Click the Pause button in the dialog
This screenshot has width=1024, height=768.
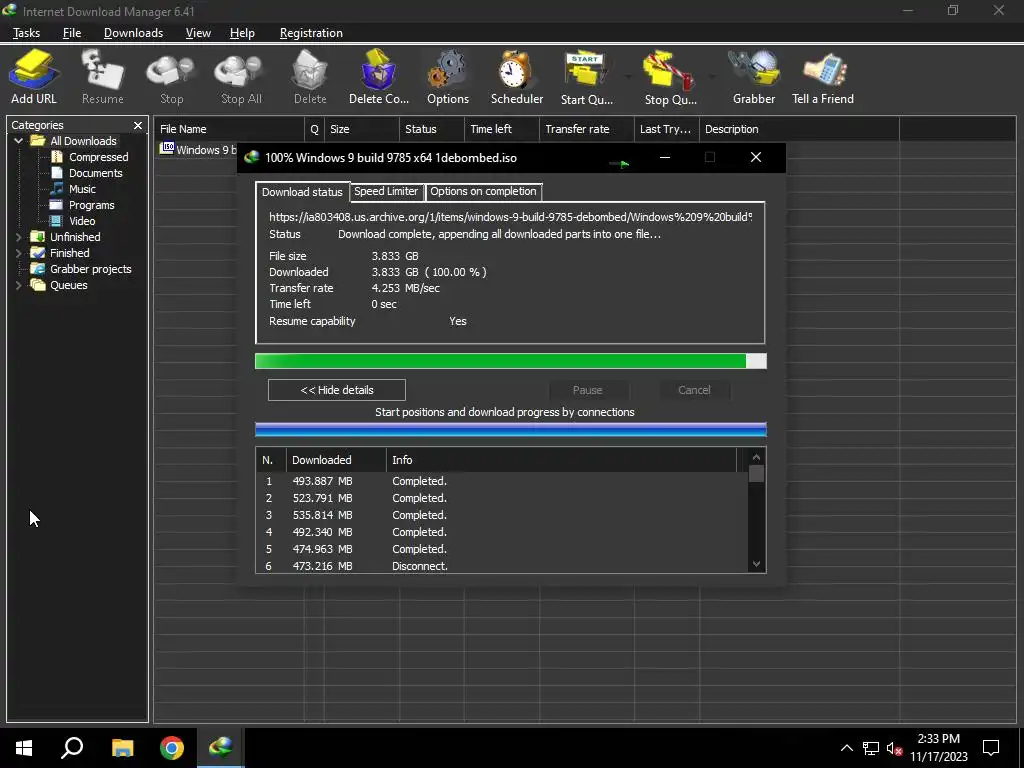[588, 390]
